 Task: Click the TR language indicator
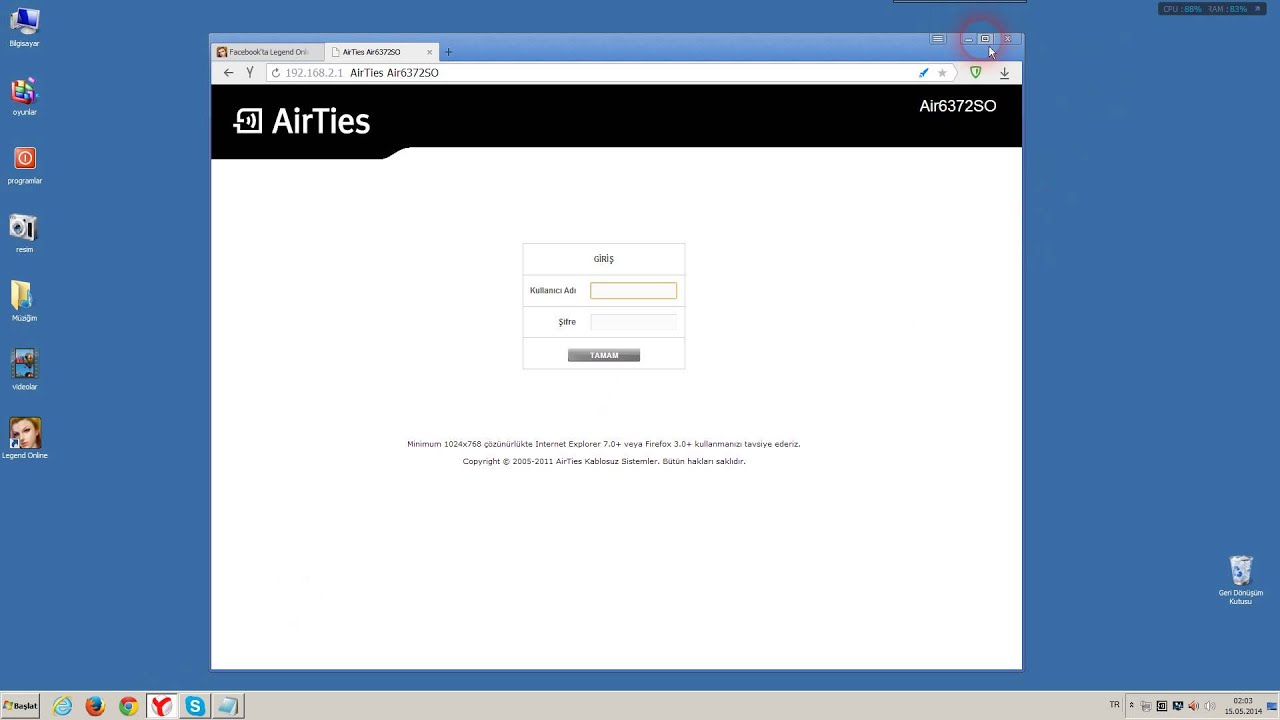1115,705
